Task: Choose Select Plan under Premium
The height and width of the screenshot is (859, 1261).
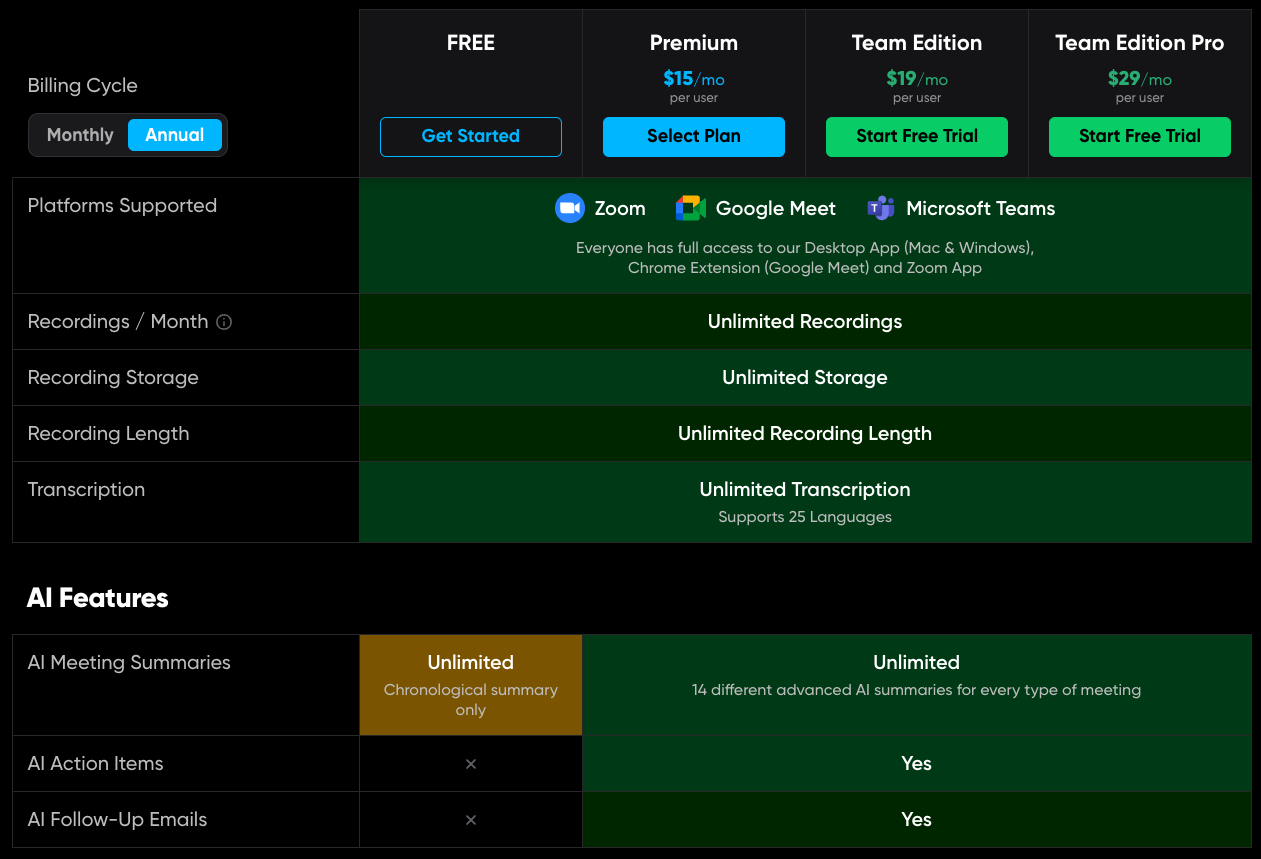Action: pos(693,137)
